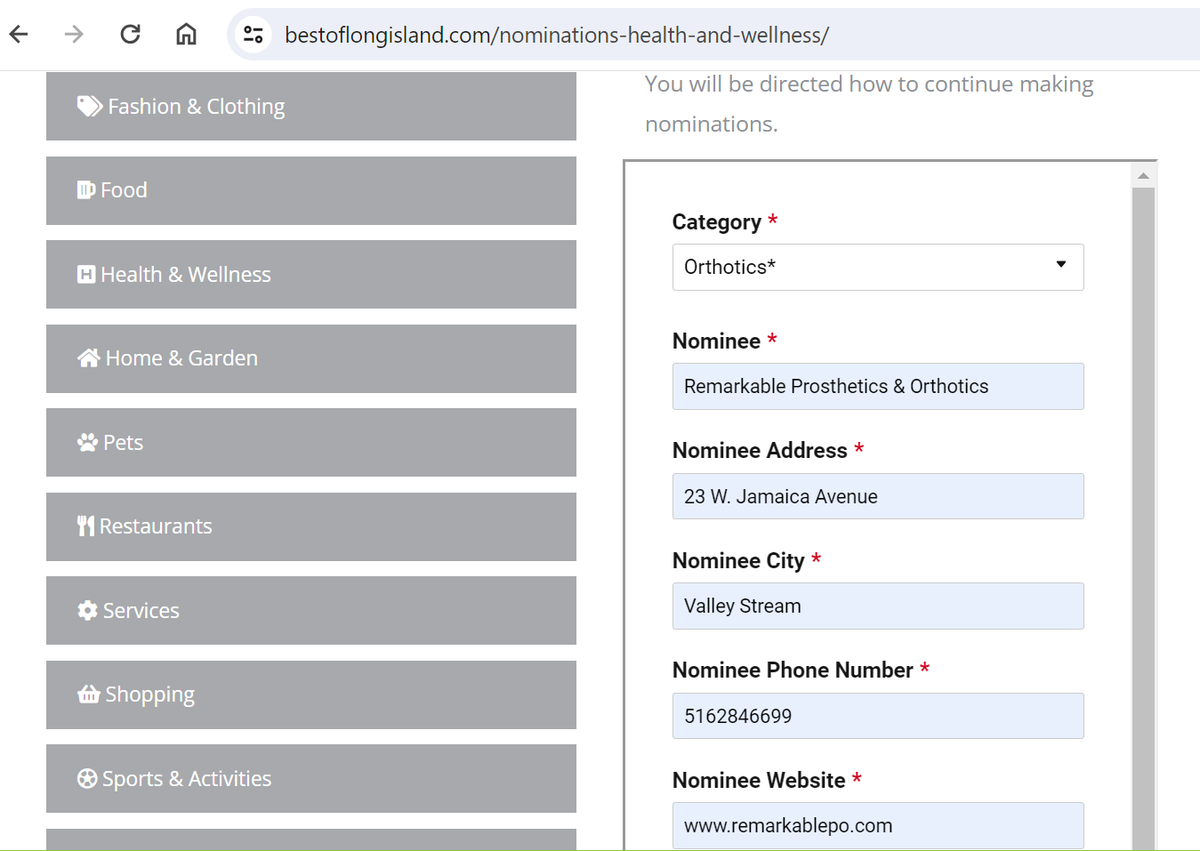Open the Home & Garden category
This screenshot has width=1200, height=851.
[311, 358]
